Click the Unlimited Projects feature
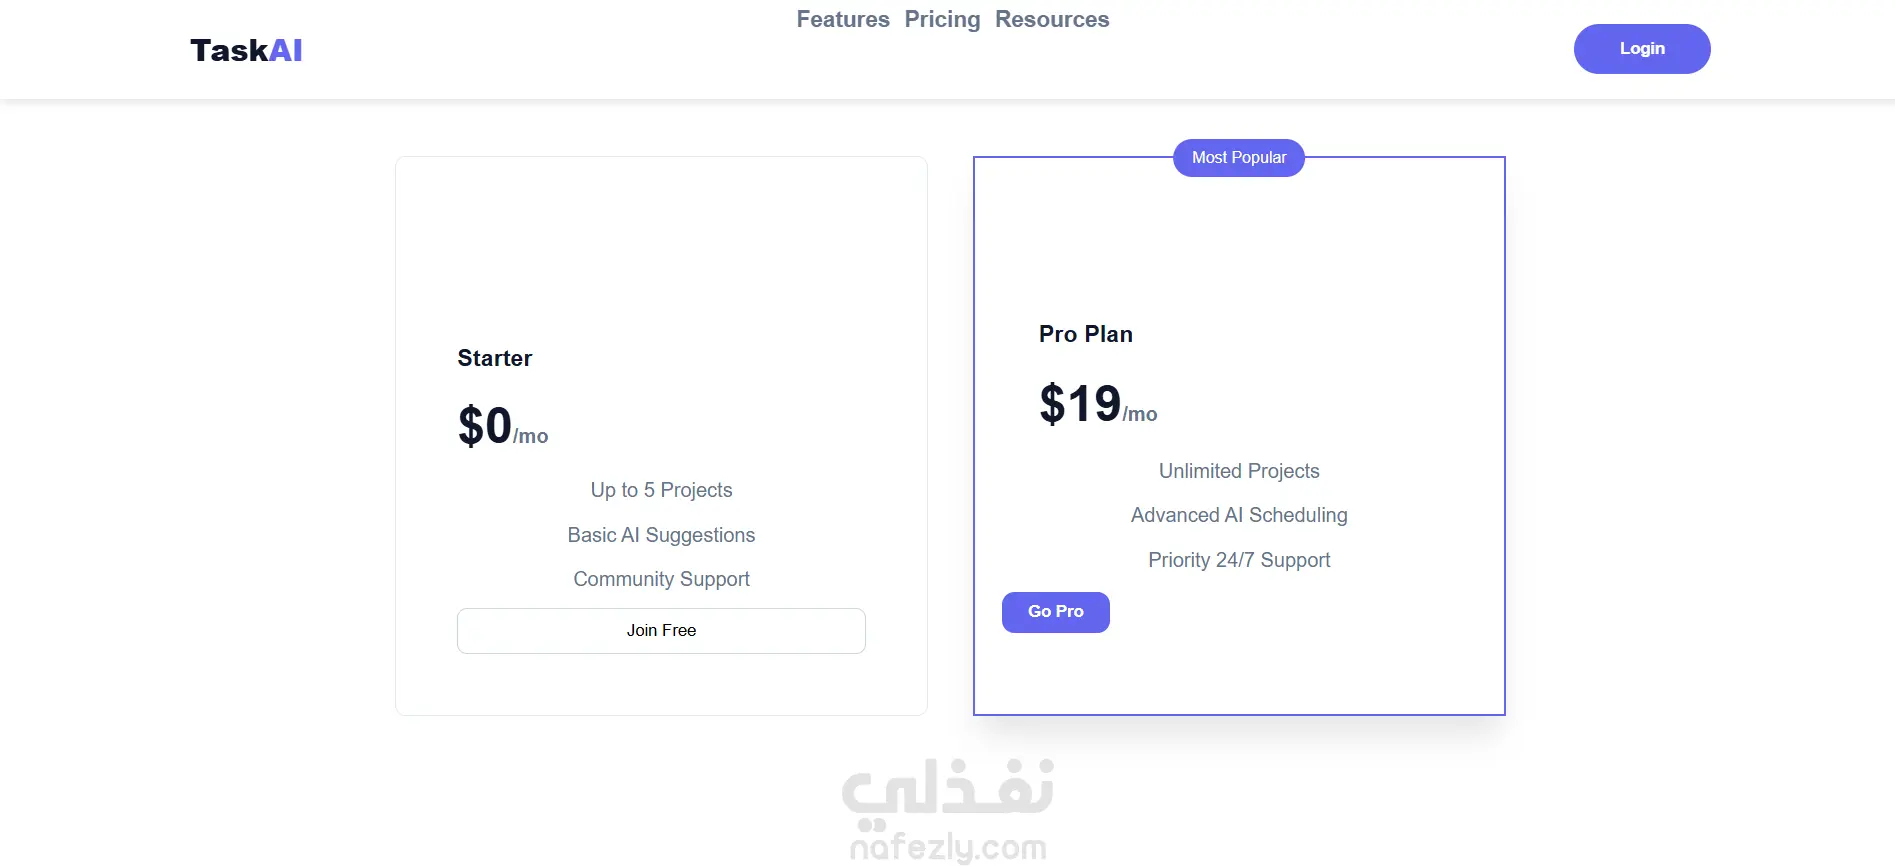 coord(1239,471)
